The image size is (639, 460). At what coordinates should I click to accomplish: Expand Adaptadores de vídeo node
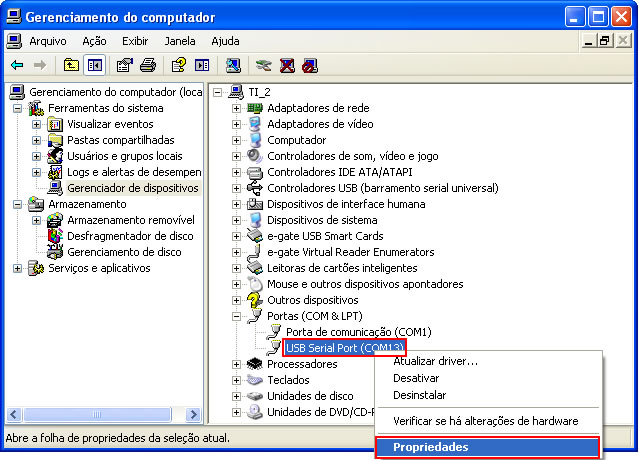(x=236, y=124)
